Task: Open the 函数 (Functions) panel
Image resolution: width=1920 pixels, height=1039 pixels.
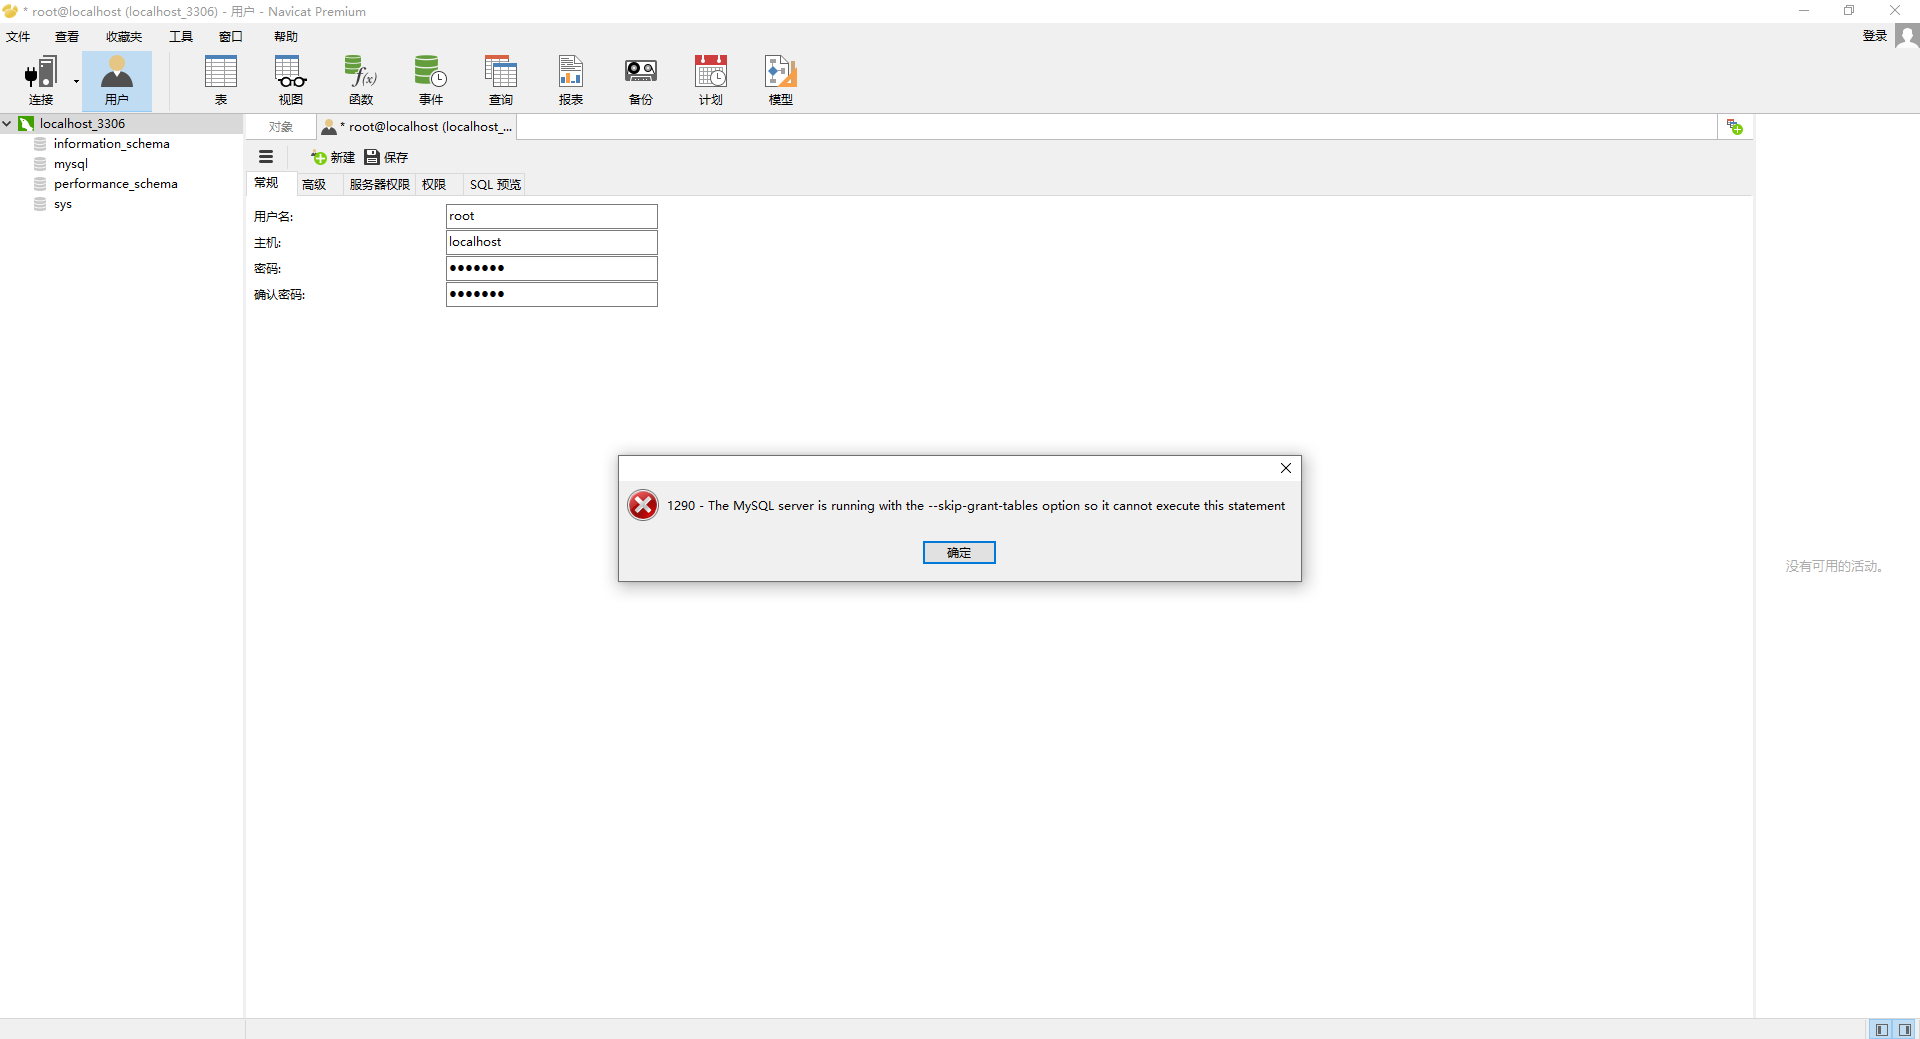Action: (361, 80)
